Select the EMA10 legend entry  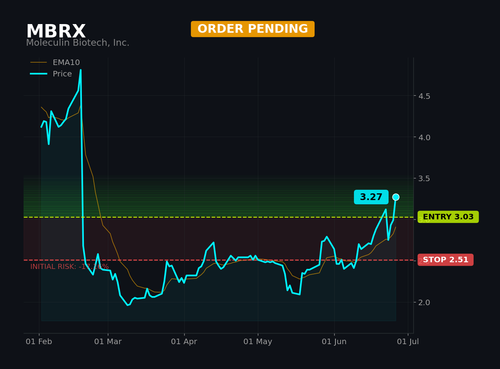55,62
